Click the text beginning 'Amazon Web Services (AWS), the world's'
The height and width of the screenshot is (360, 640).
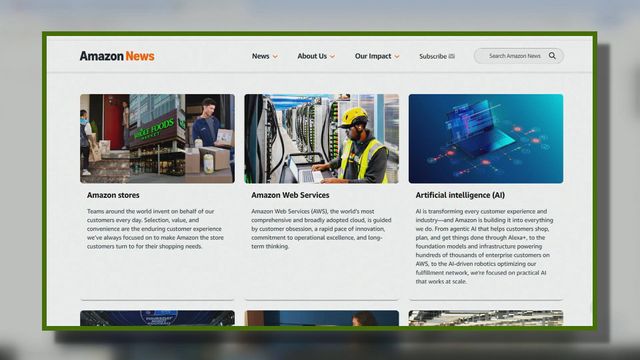click(x=321, y=229)
